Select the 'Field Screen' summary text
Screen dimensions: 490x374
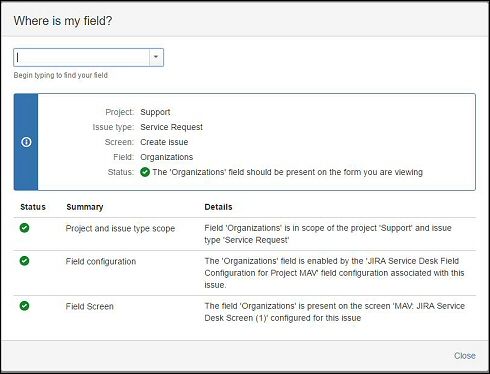[90, 306]
